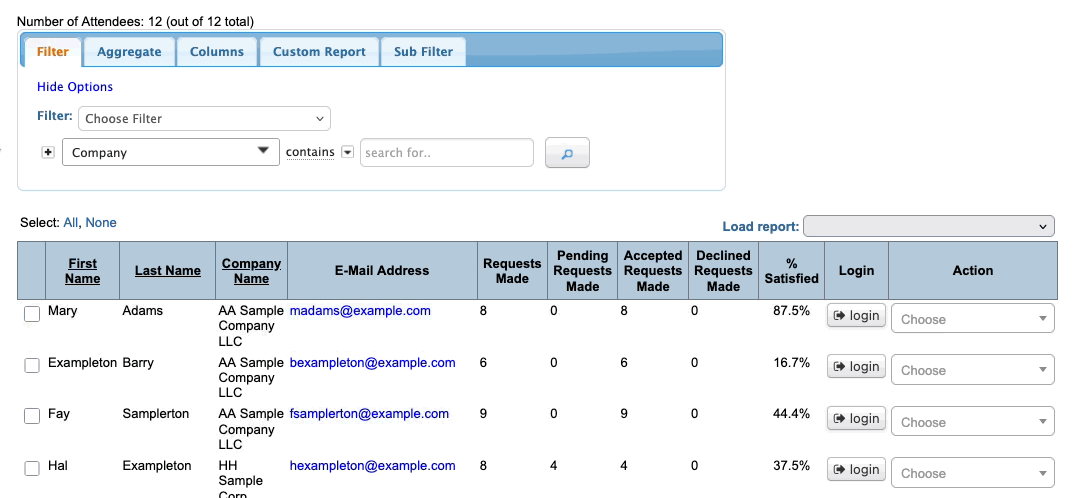Open bexampleton@example.com email link
Viewport: 1076px width, 498px height.
tap(373, 362)
